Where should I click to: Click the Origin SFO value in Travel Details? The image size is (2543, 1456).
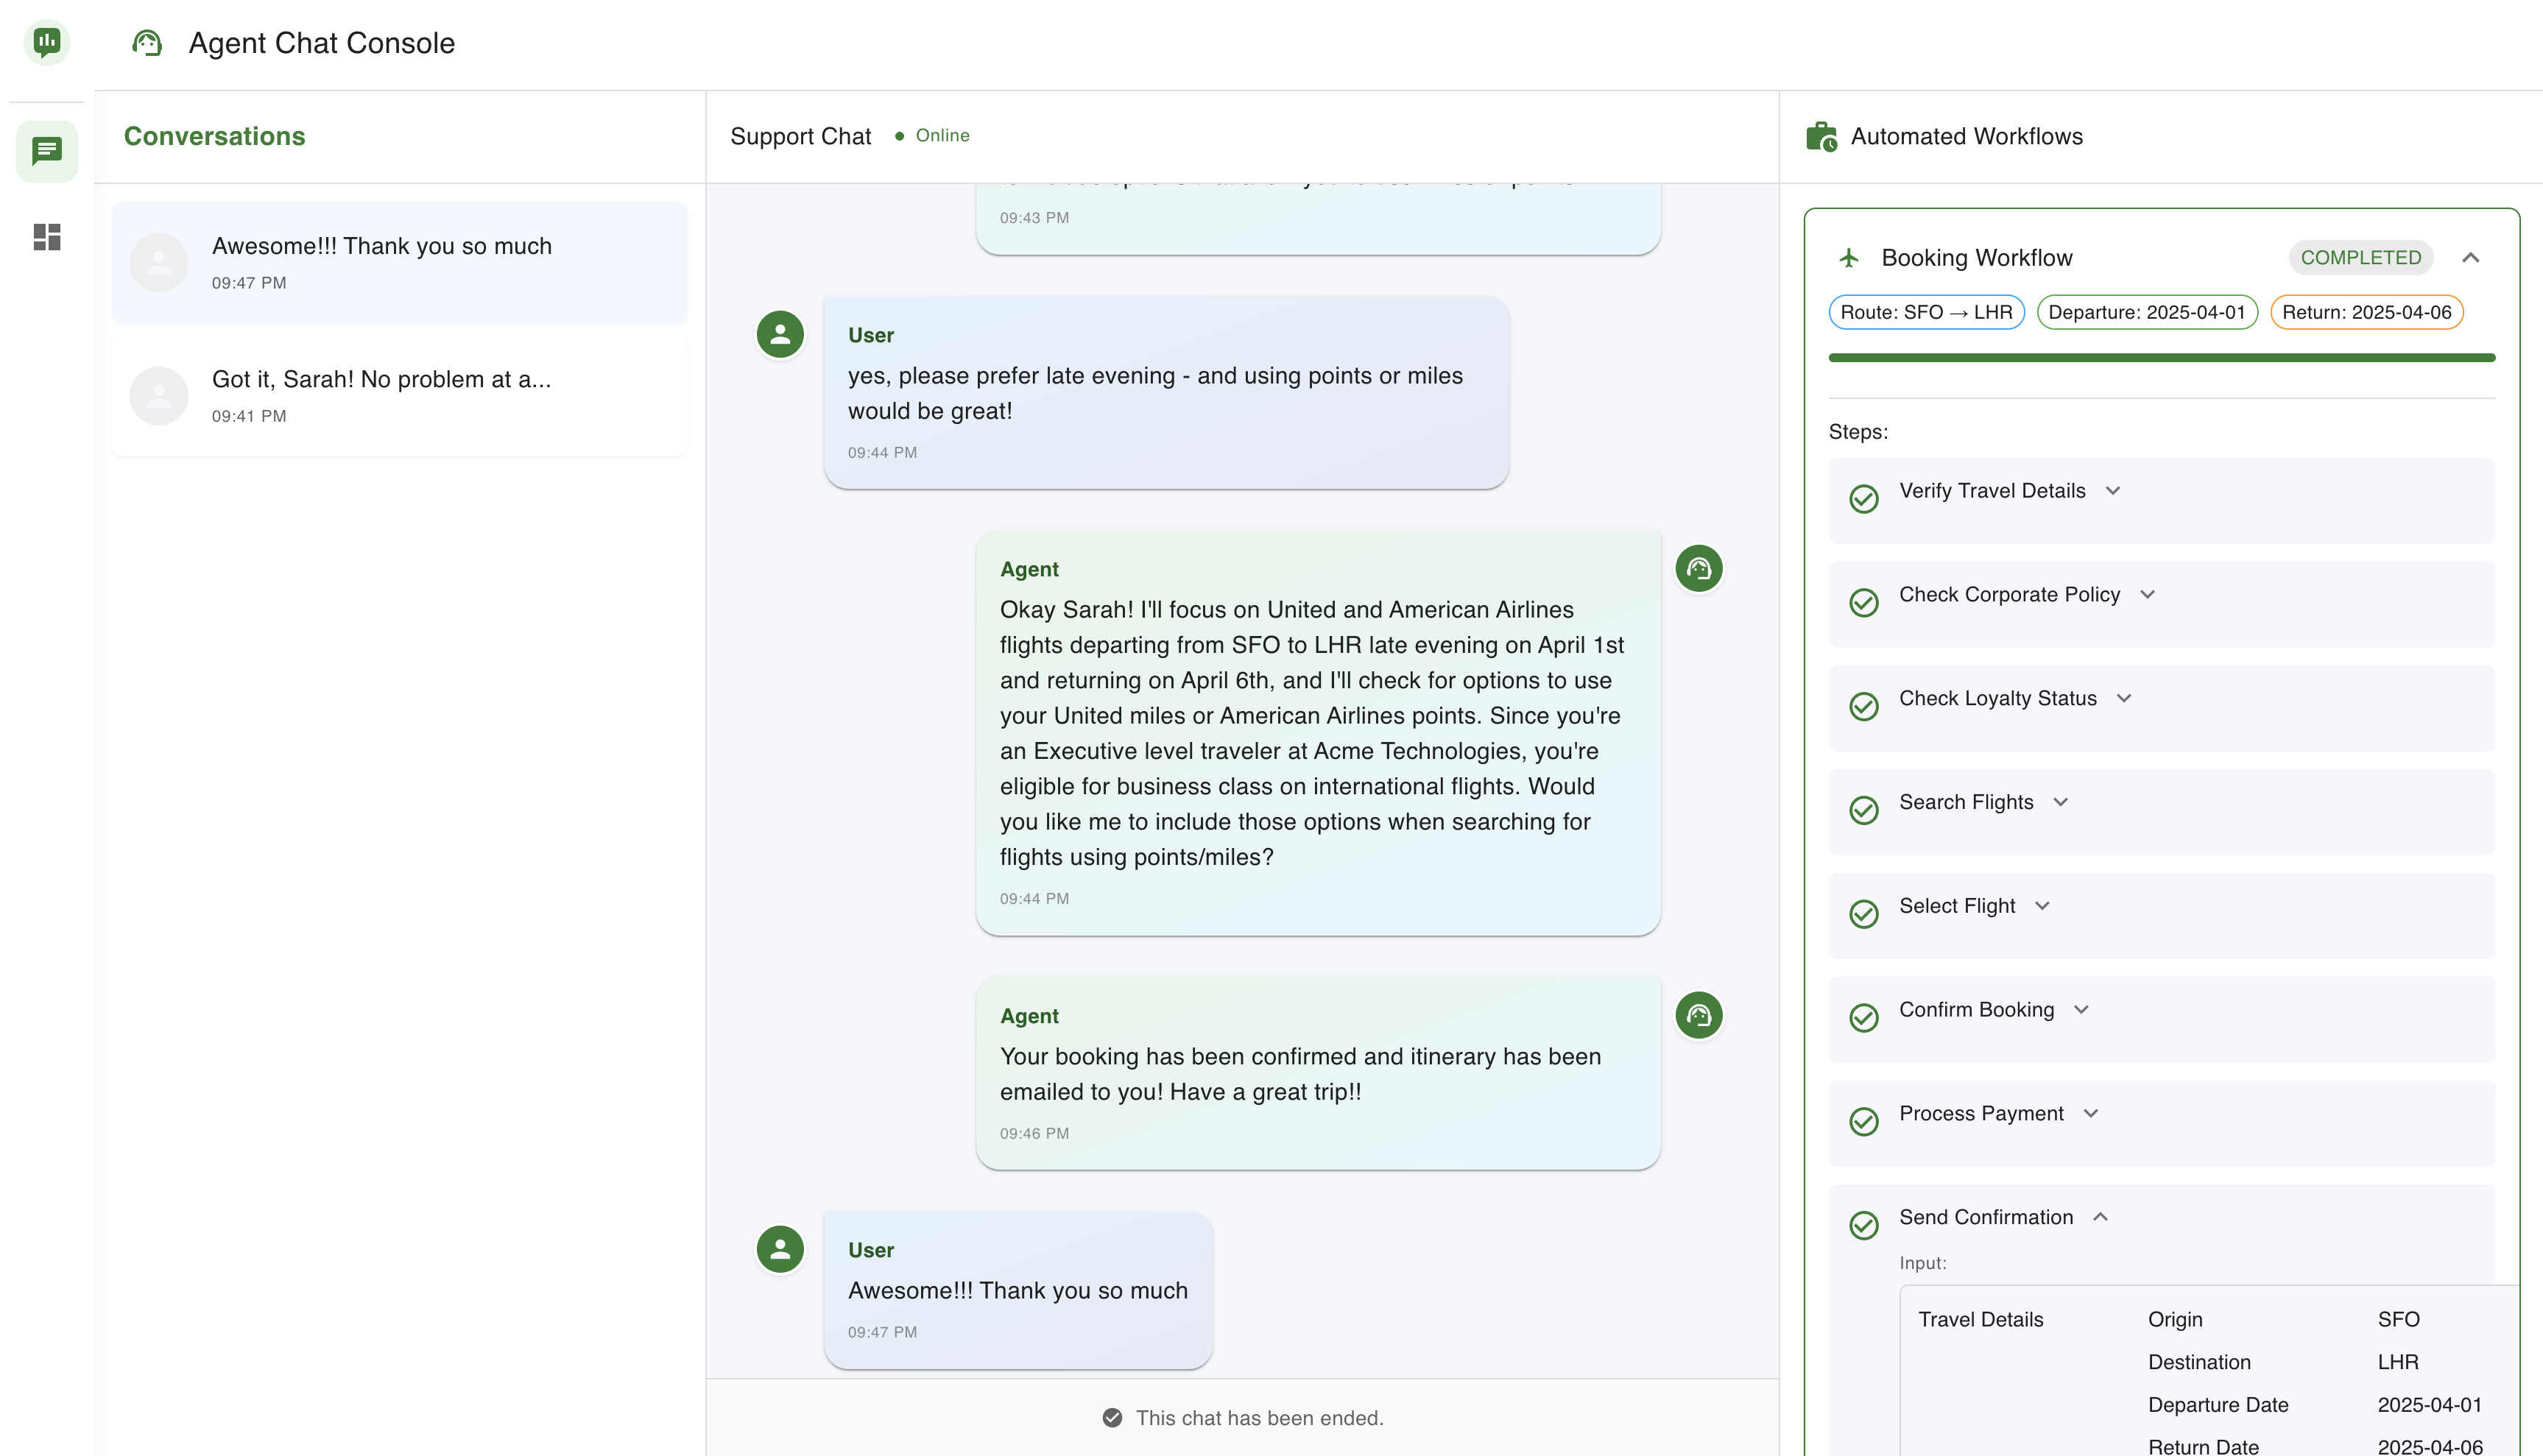click(2398, 1319)
